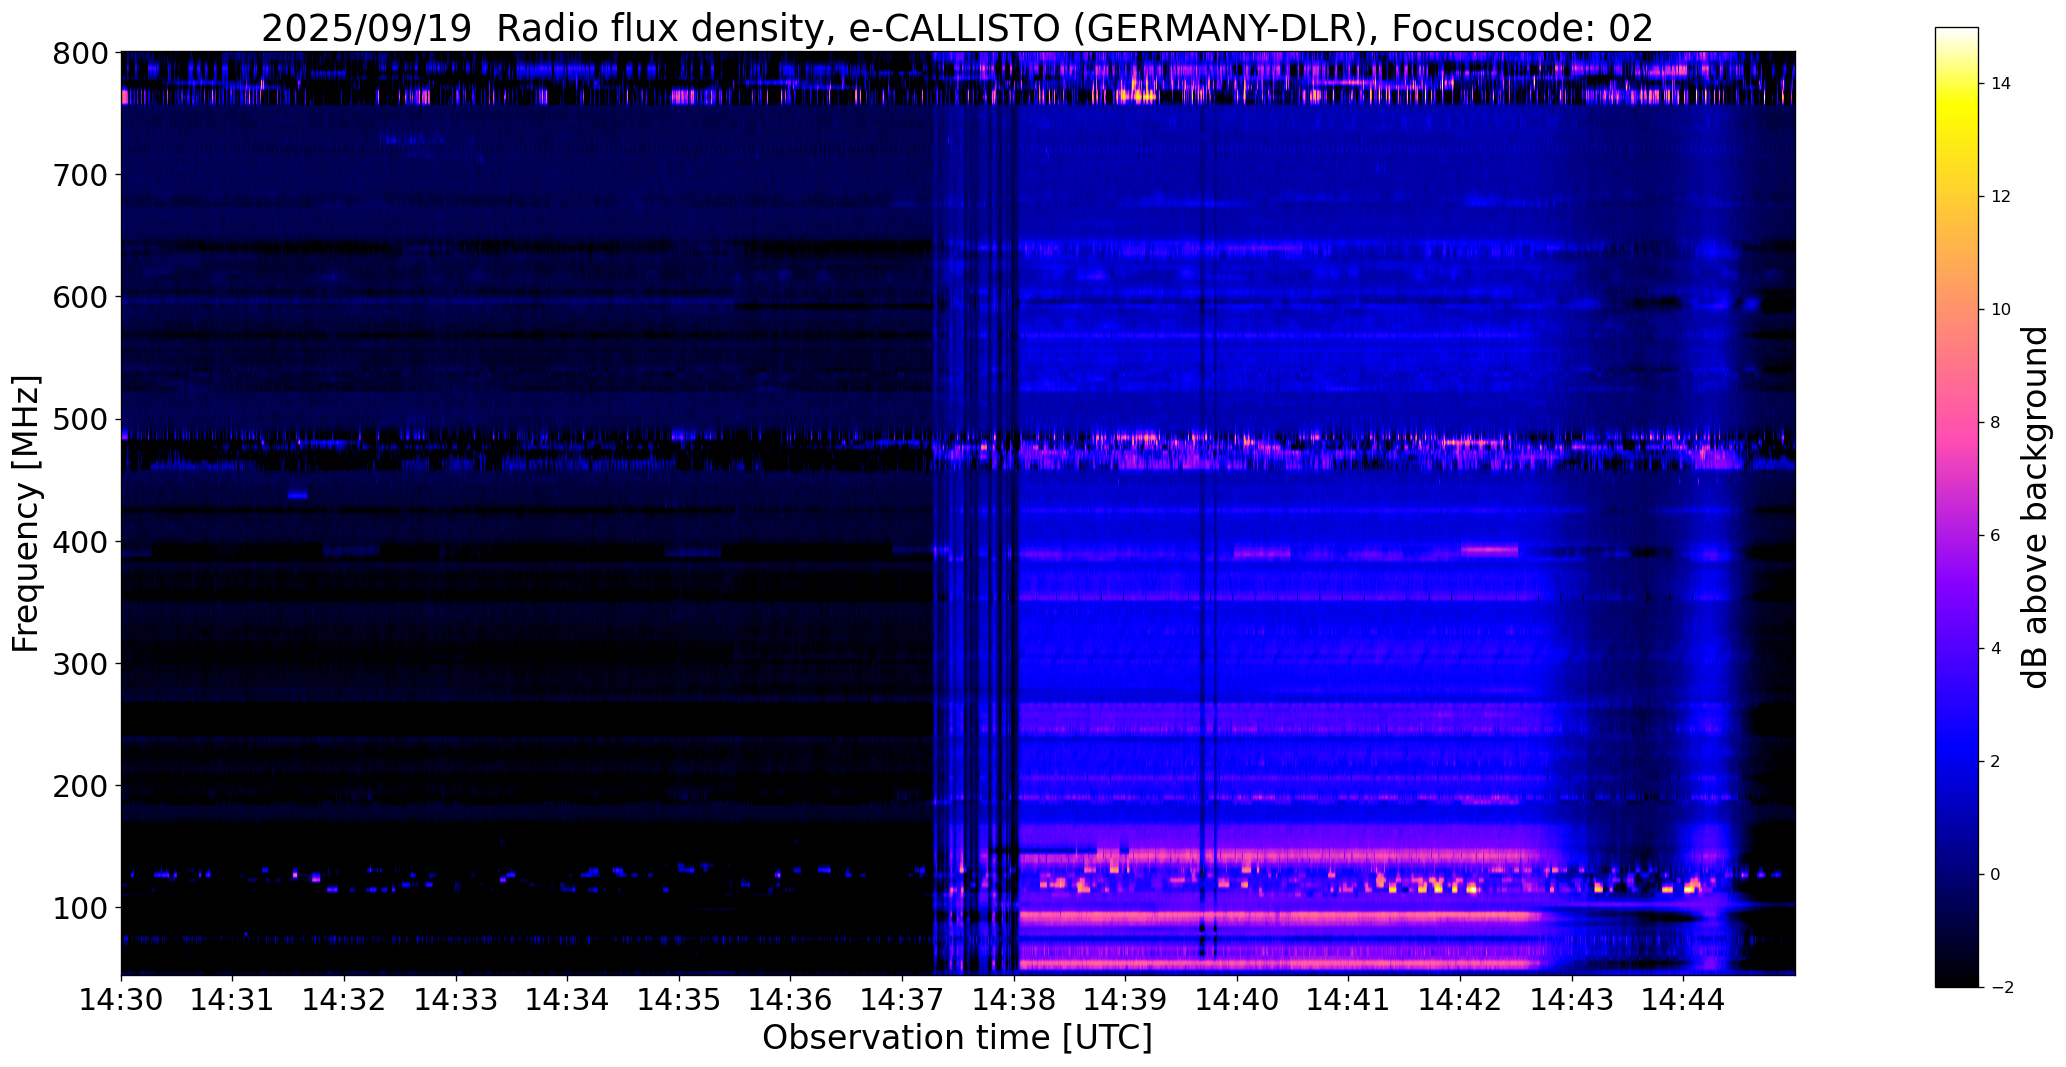The width and height of the screenshot is (2066, 1067).
Task: Click the colorbar tick label 6
Action: (x=1996, y=536)
